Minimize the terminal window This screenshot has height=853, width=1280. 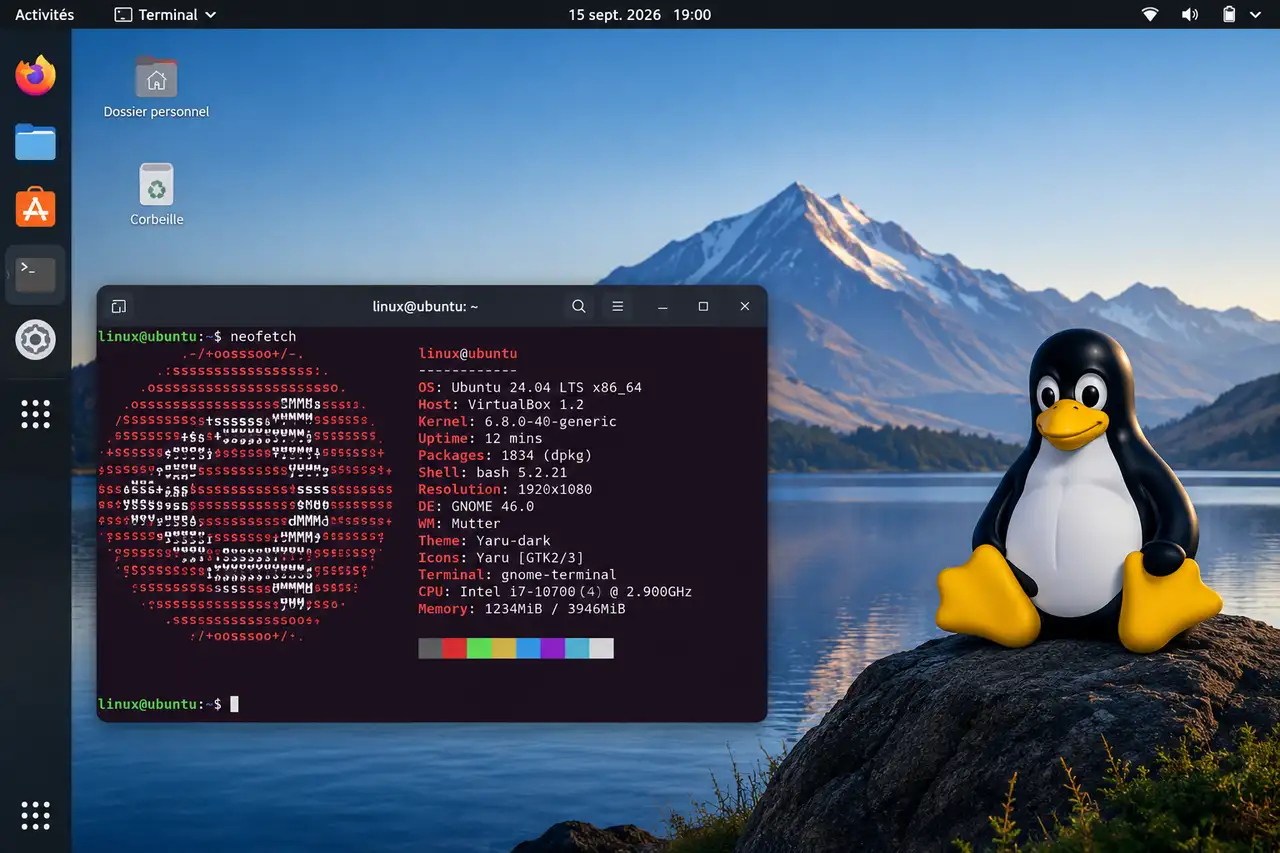[x=662, y=306]
